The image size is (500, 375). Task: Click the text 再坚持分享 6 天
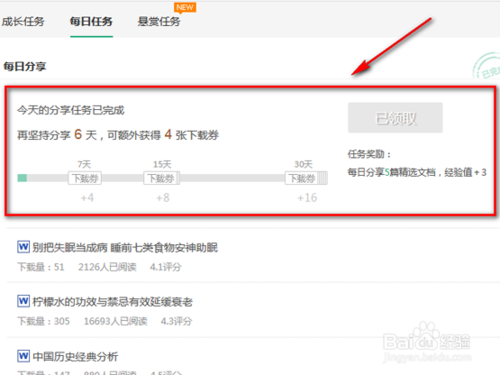click(x=57, y=135)
